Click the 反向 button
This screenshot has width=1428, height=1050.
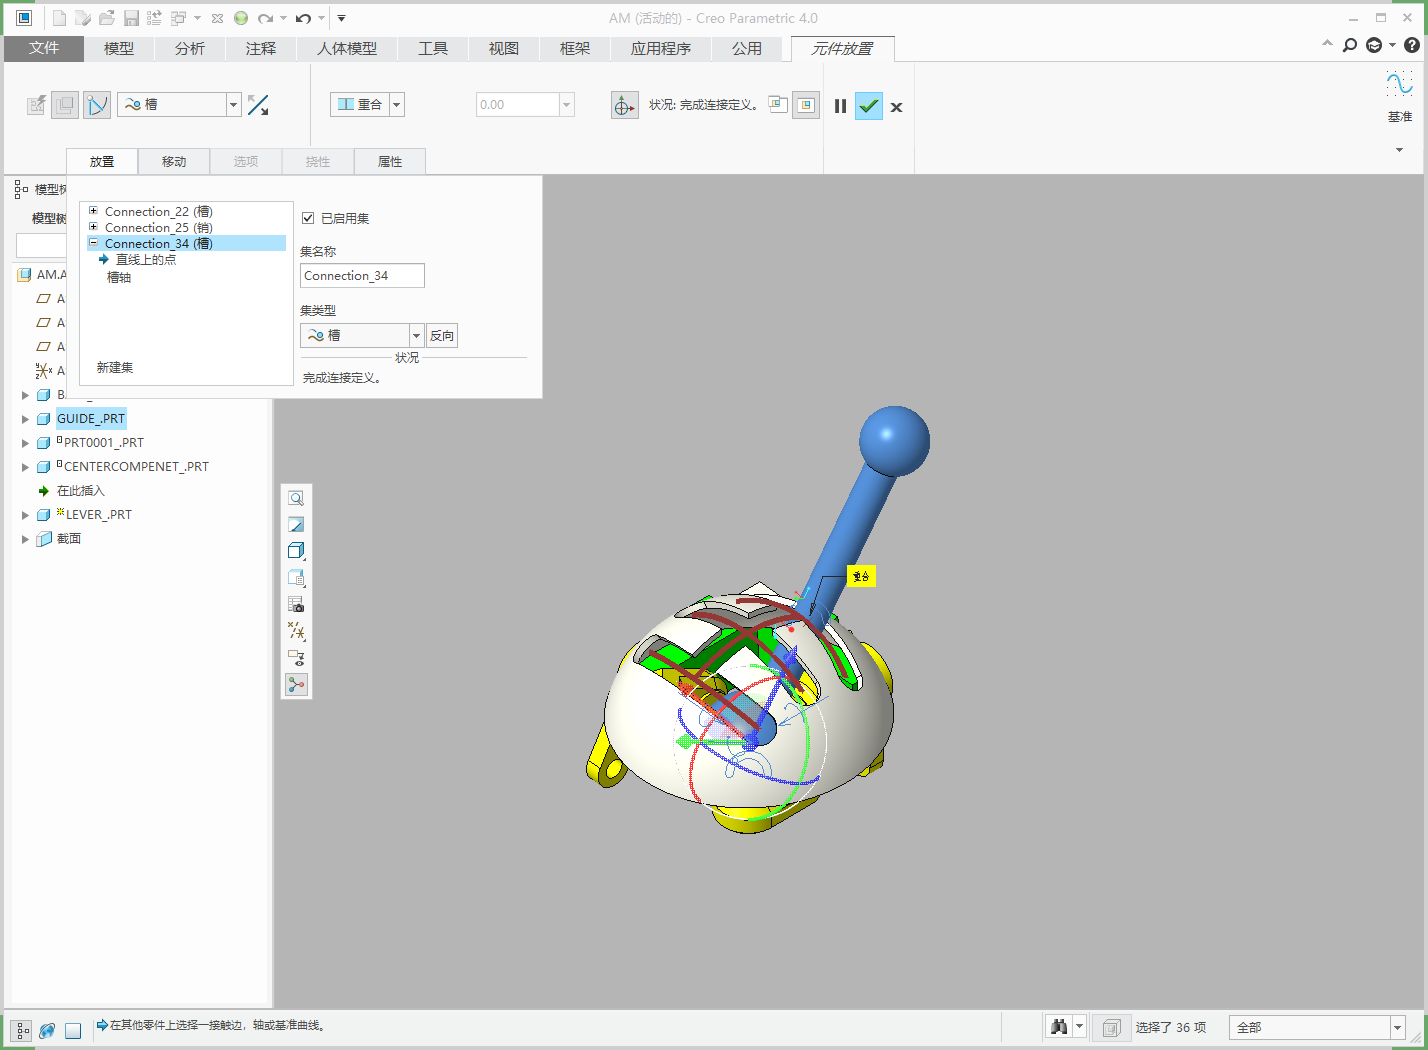(x=442, y=336)
